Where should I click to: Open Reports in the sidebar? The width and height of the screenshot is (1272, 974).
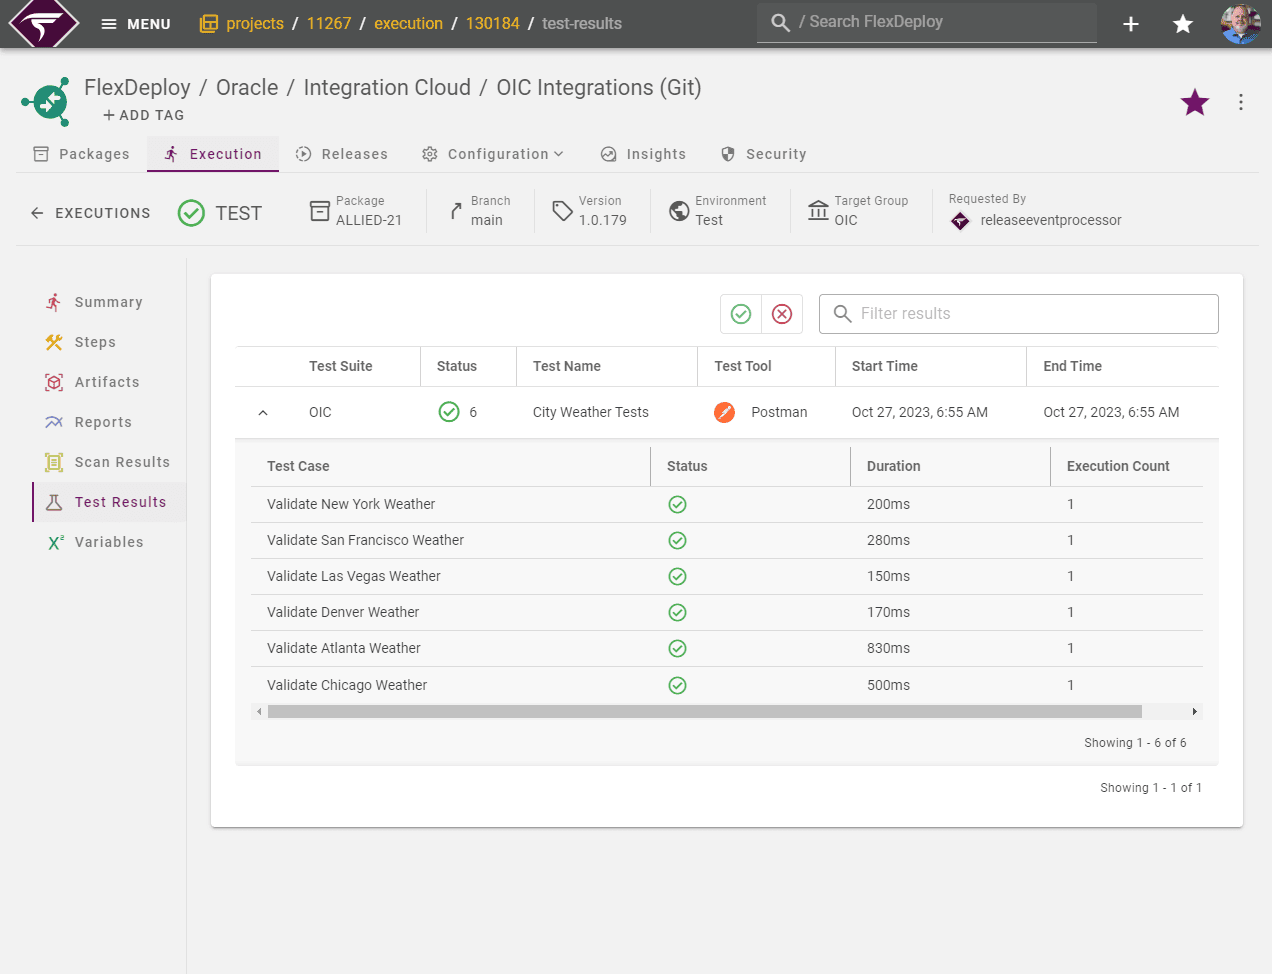pos(109,422)
